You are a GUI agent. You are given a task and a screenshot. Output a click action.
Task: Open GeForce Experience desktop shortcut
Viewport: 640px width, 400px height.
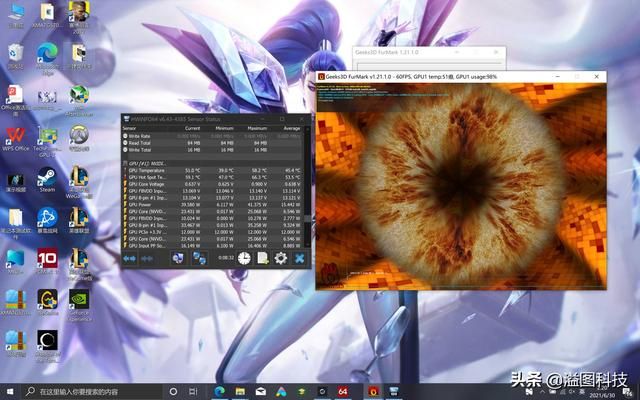[79, 304]
